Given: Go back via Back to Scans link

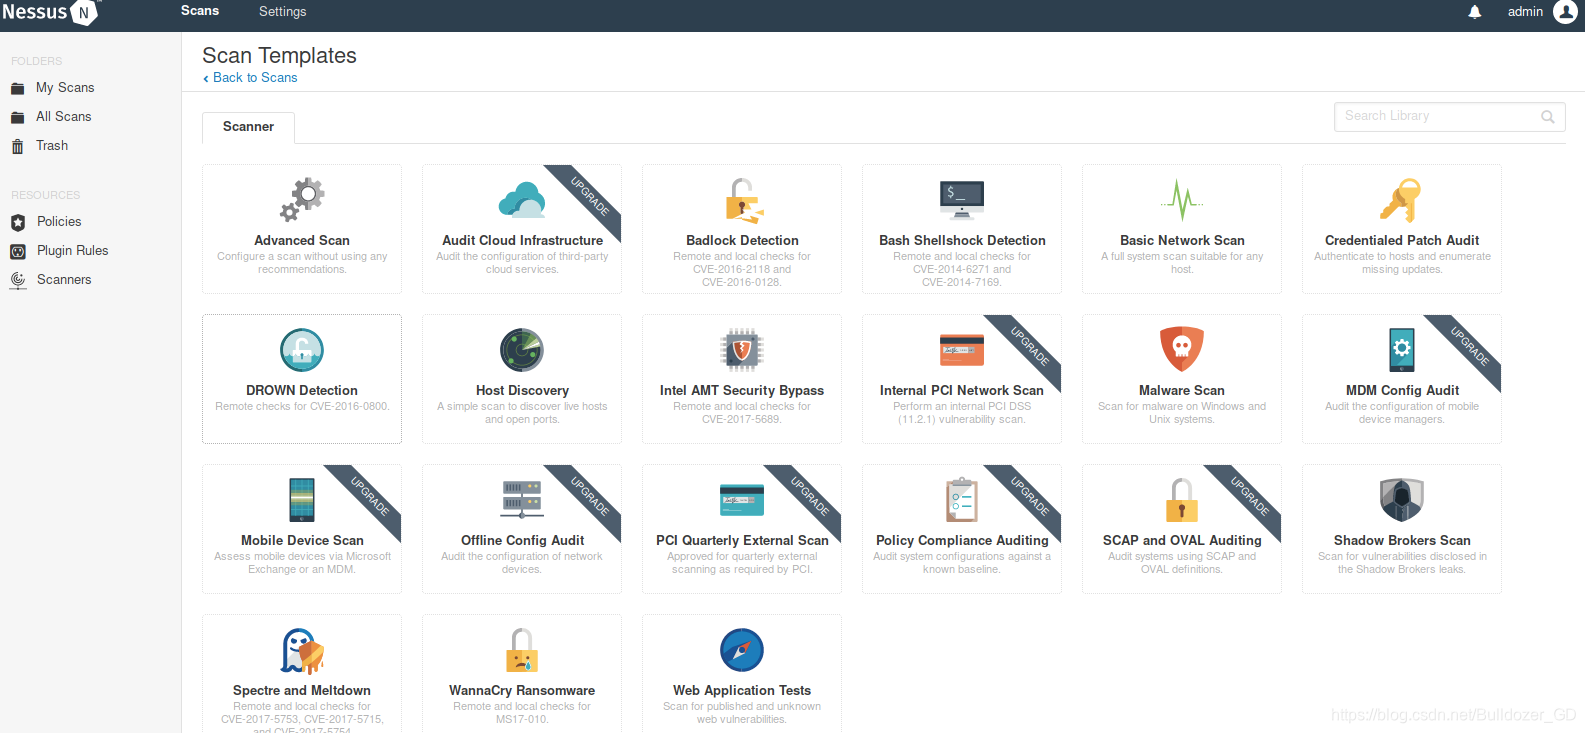Looking at the screenshot, I should click(251, 78).
